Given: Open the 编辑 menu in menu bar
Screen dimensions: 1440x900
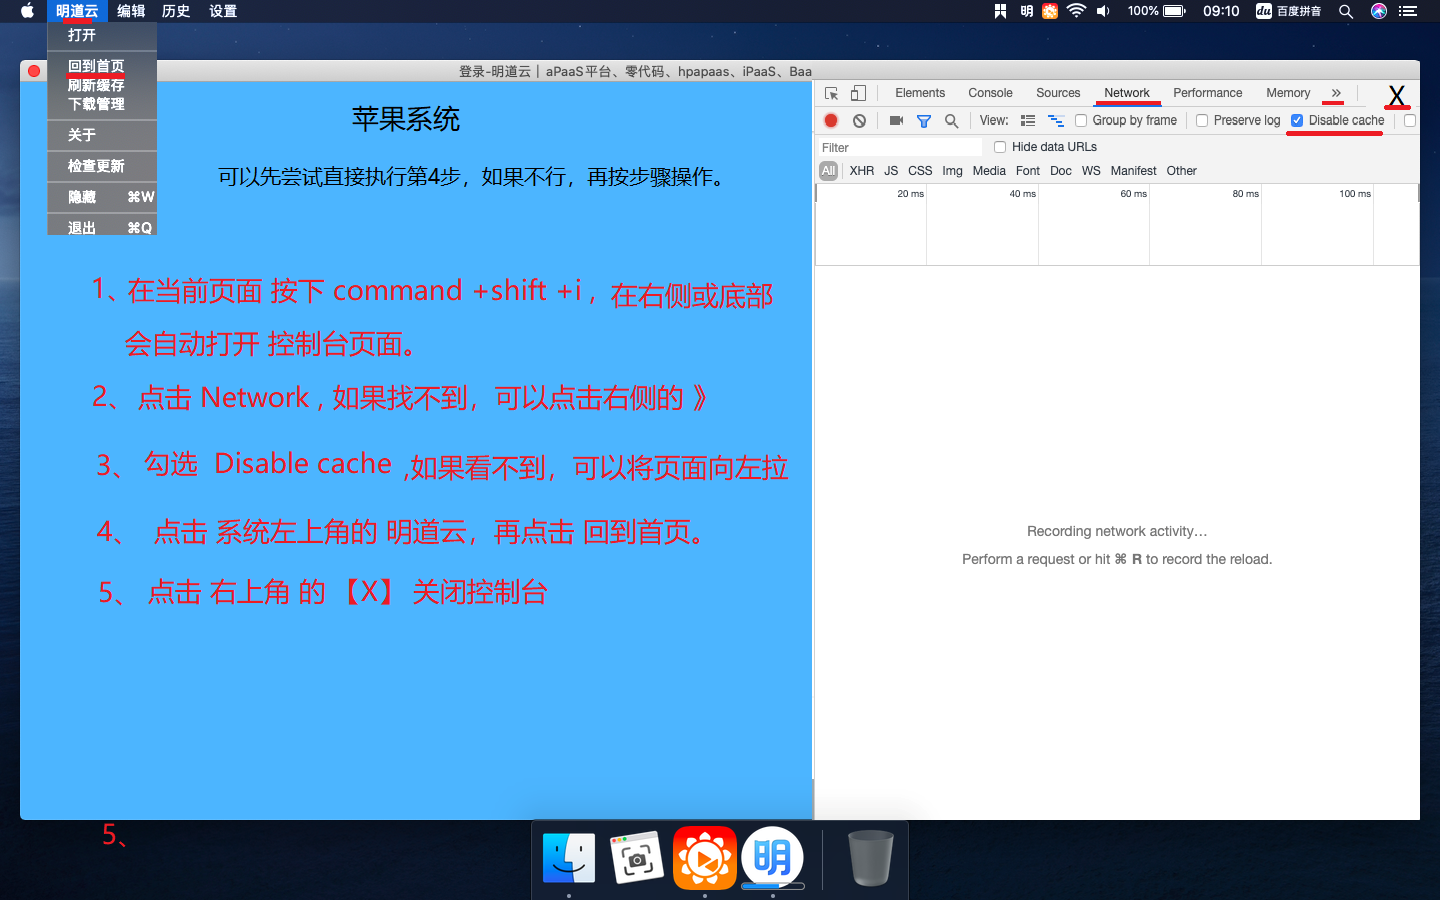Looking at the screenshot, I should coord(131,11).
